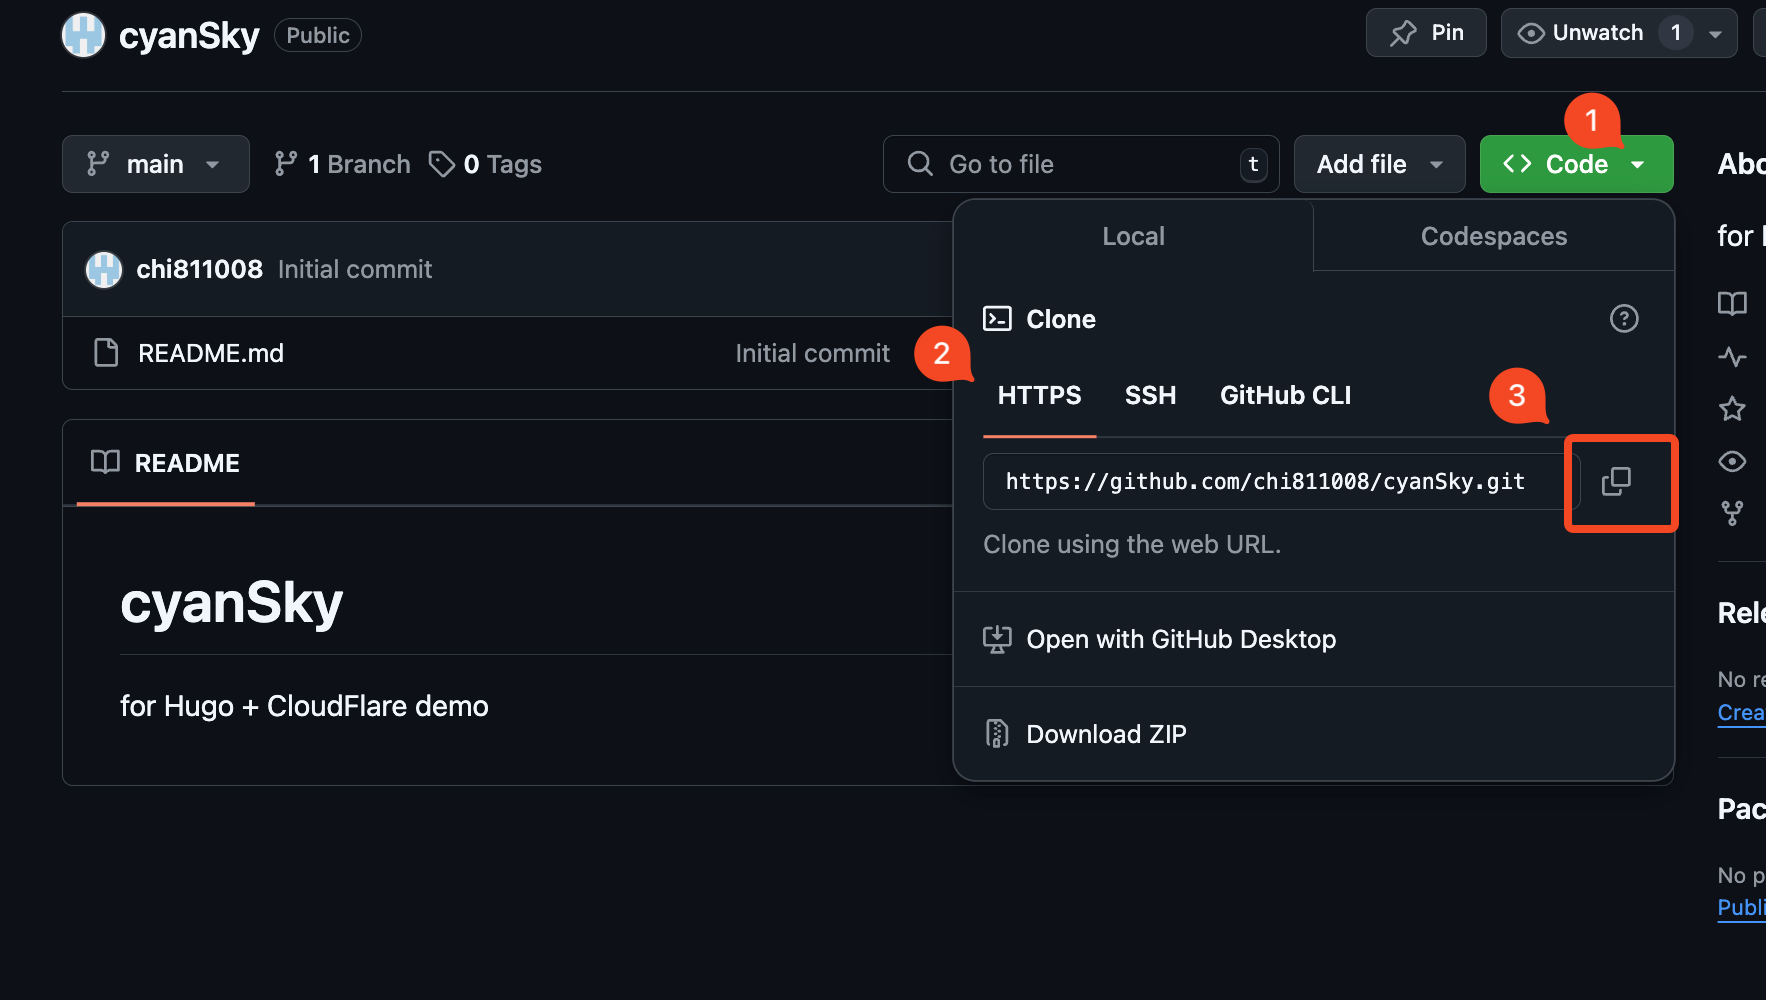
Task: Open the clone help question mark icon
Action: coord(1624,319)
